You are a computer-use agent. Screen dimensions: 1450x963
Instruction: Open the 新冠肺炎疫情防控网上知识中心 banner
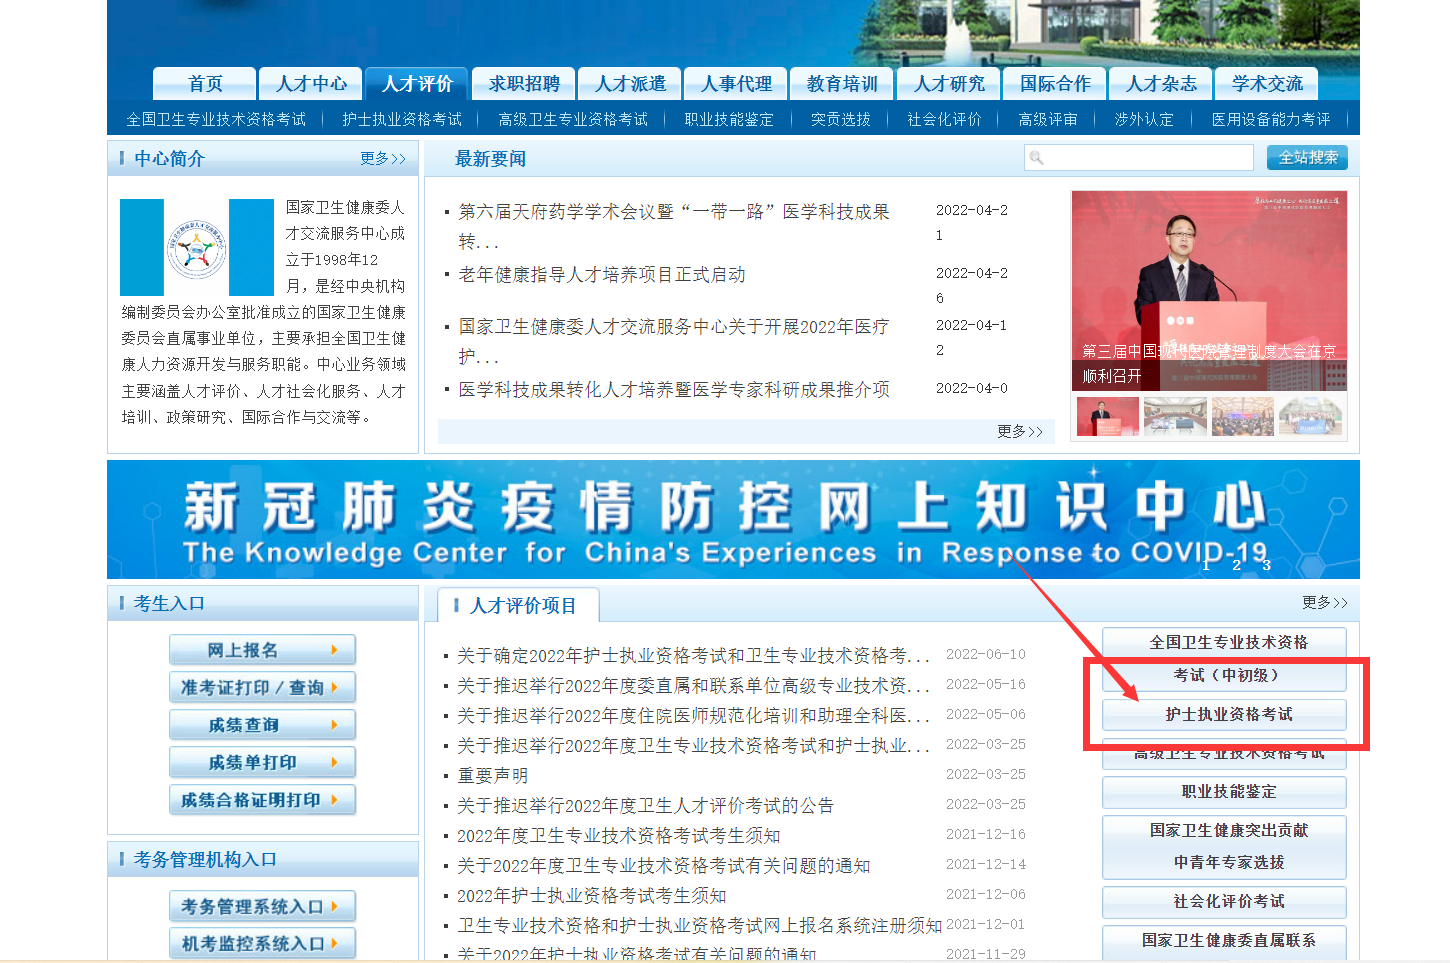[733, 519]
